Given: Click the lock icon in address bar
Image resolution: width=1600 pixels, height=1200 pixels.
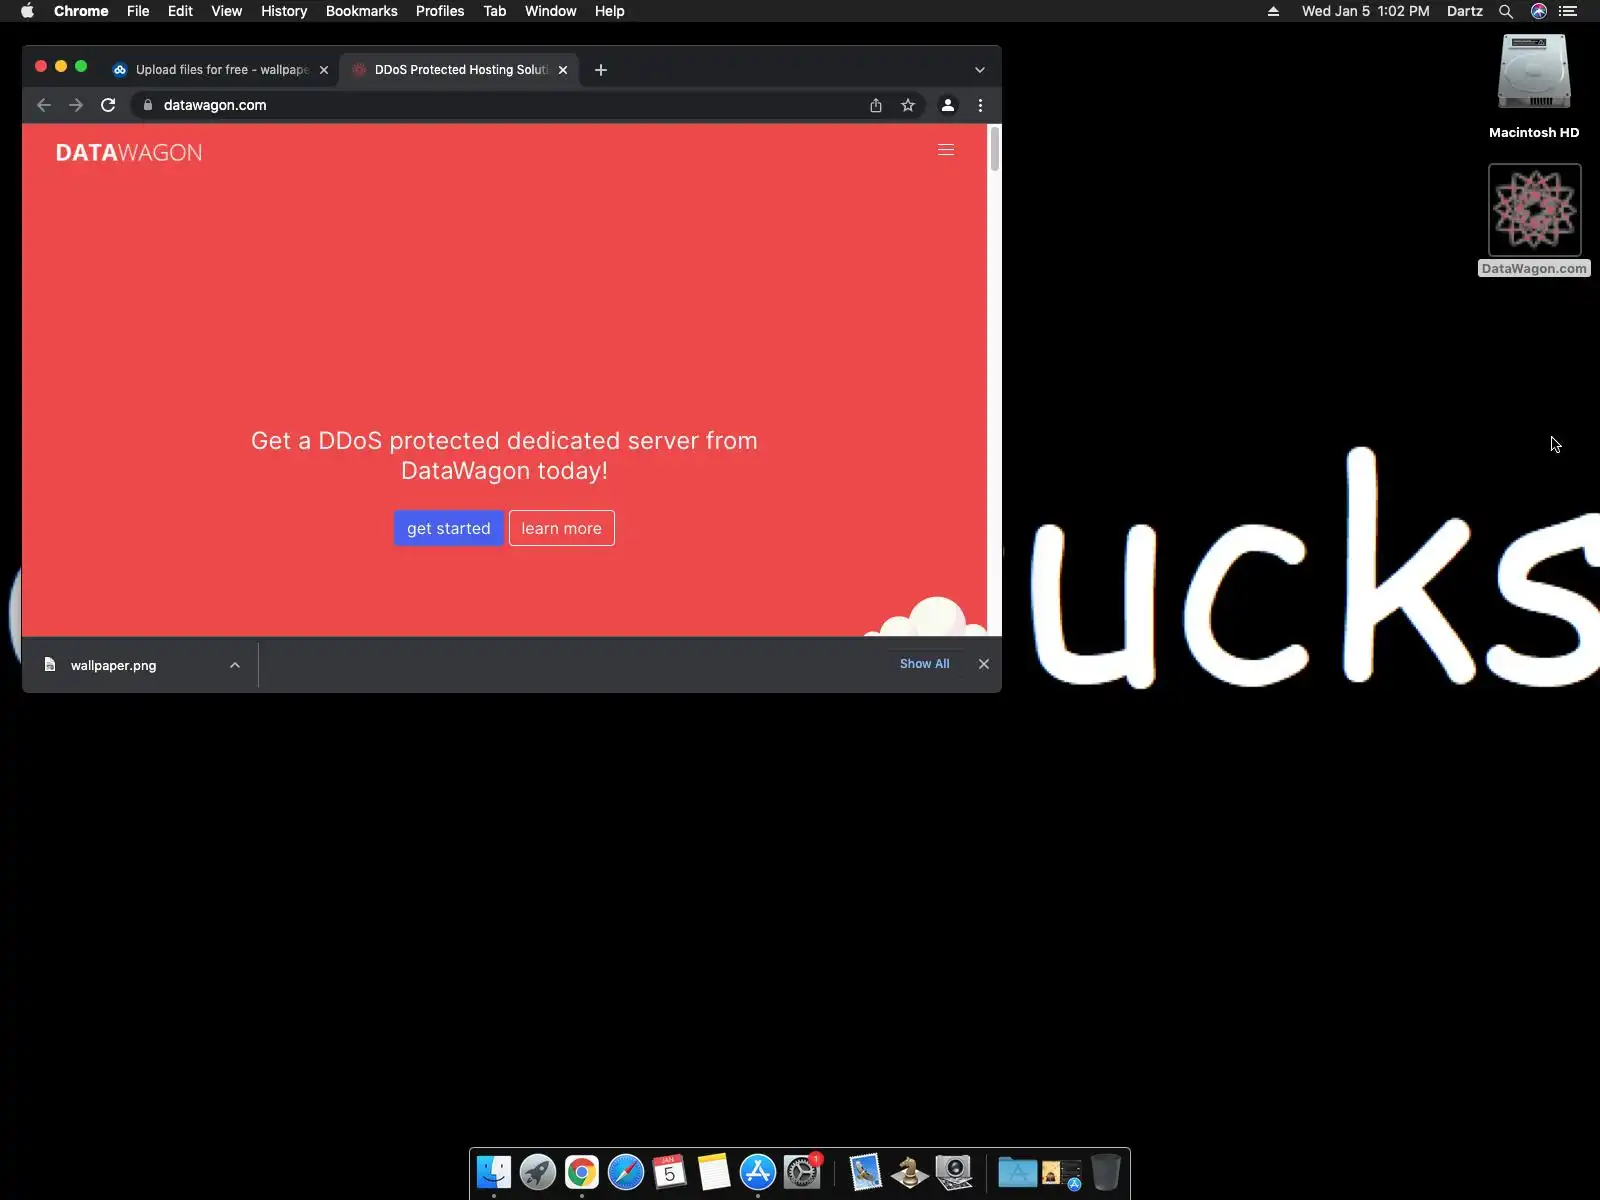Looking at the screenshot, I should tap(147, 105).
